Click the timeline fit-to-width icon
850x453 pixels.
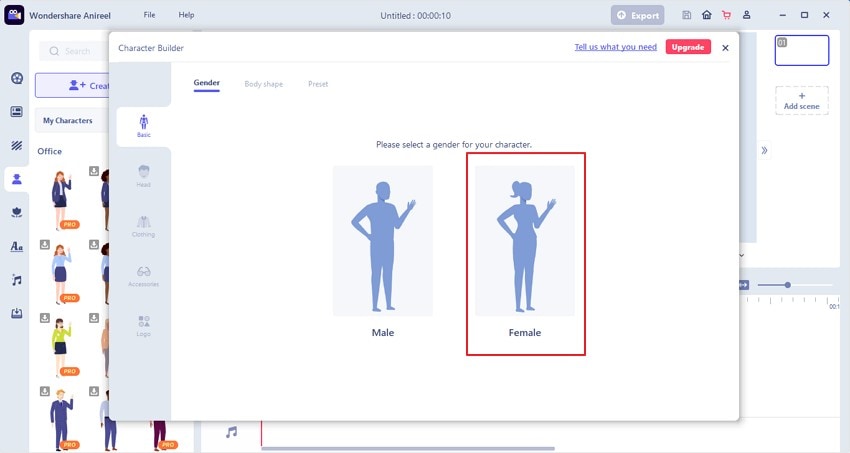click(x=743, y=284)
